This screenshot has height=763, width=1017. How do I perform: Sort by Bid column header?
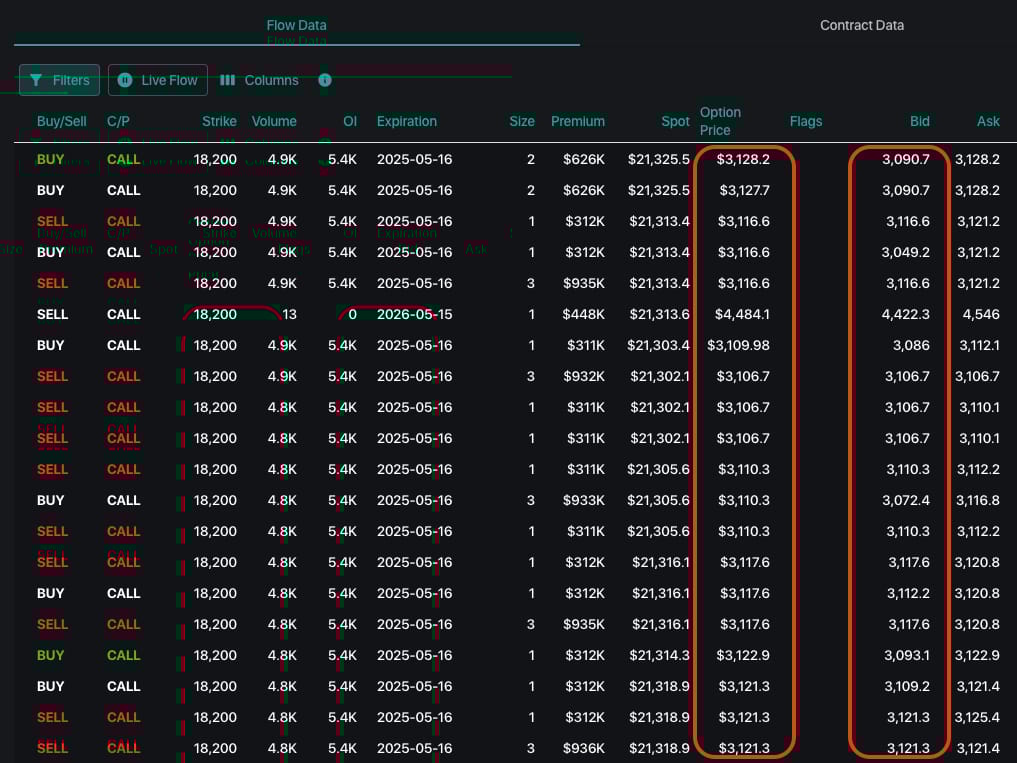coord(920,121)
